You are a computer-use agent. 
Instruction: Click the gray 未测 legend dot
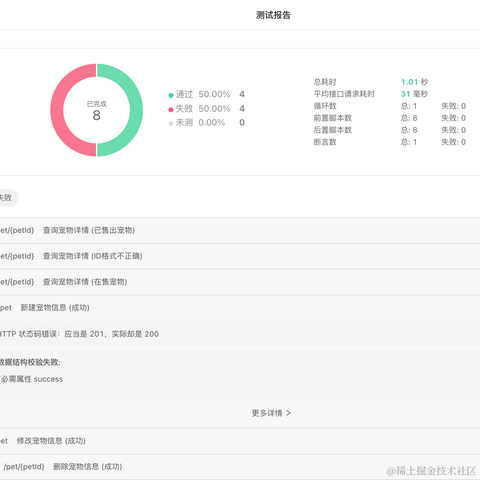(171, 124)
